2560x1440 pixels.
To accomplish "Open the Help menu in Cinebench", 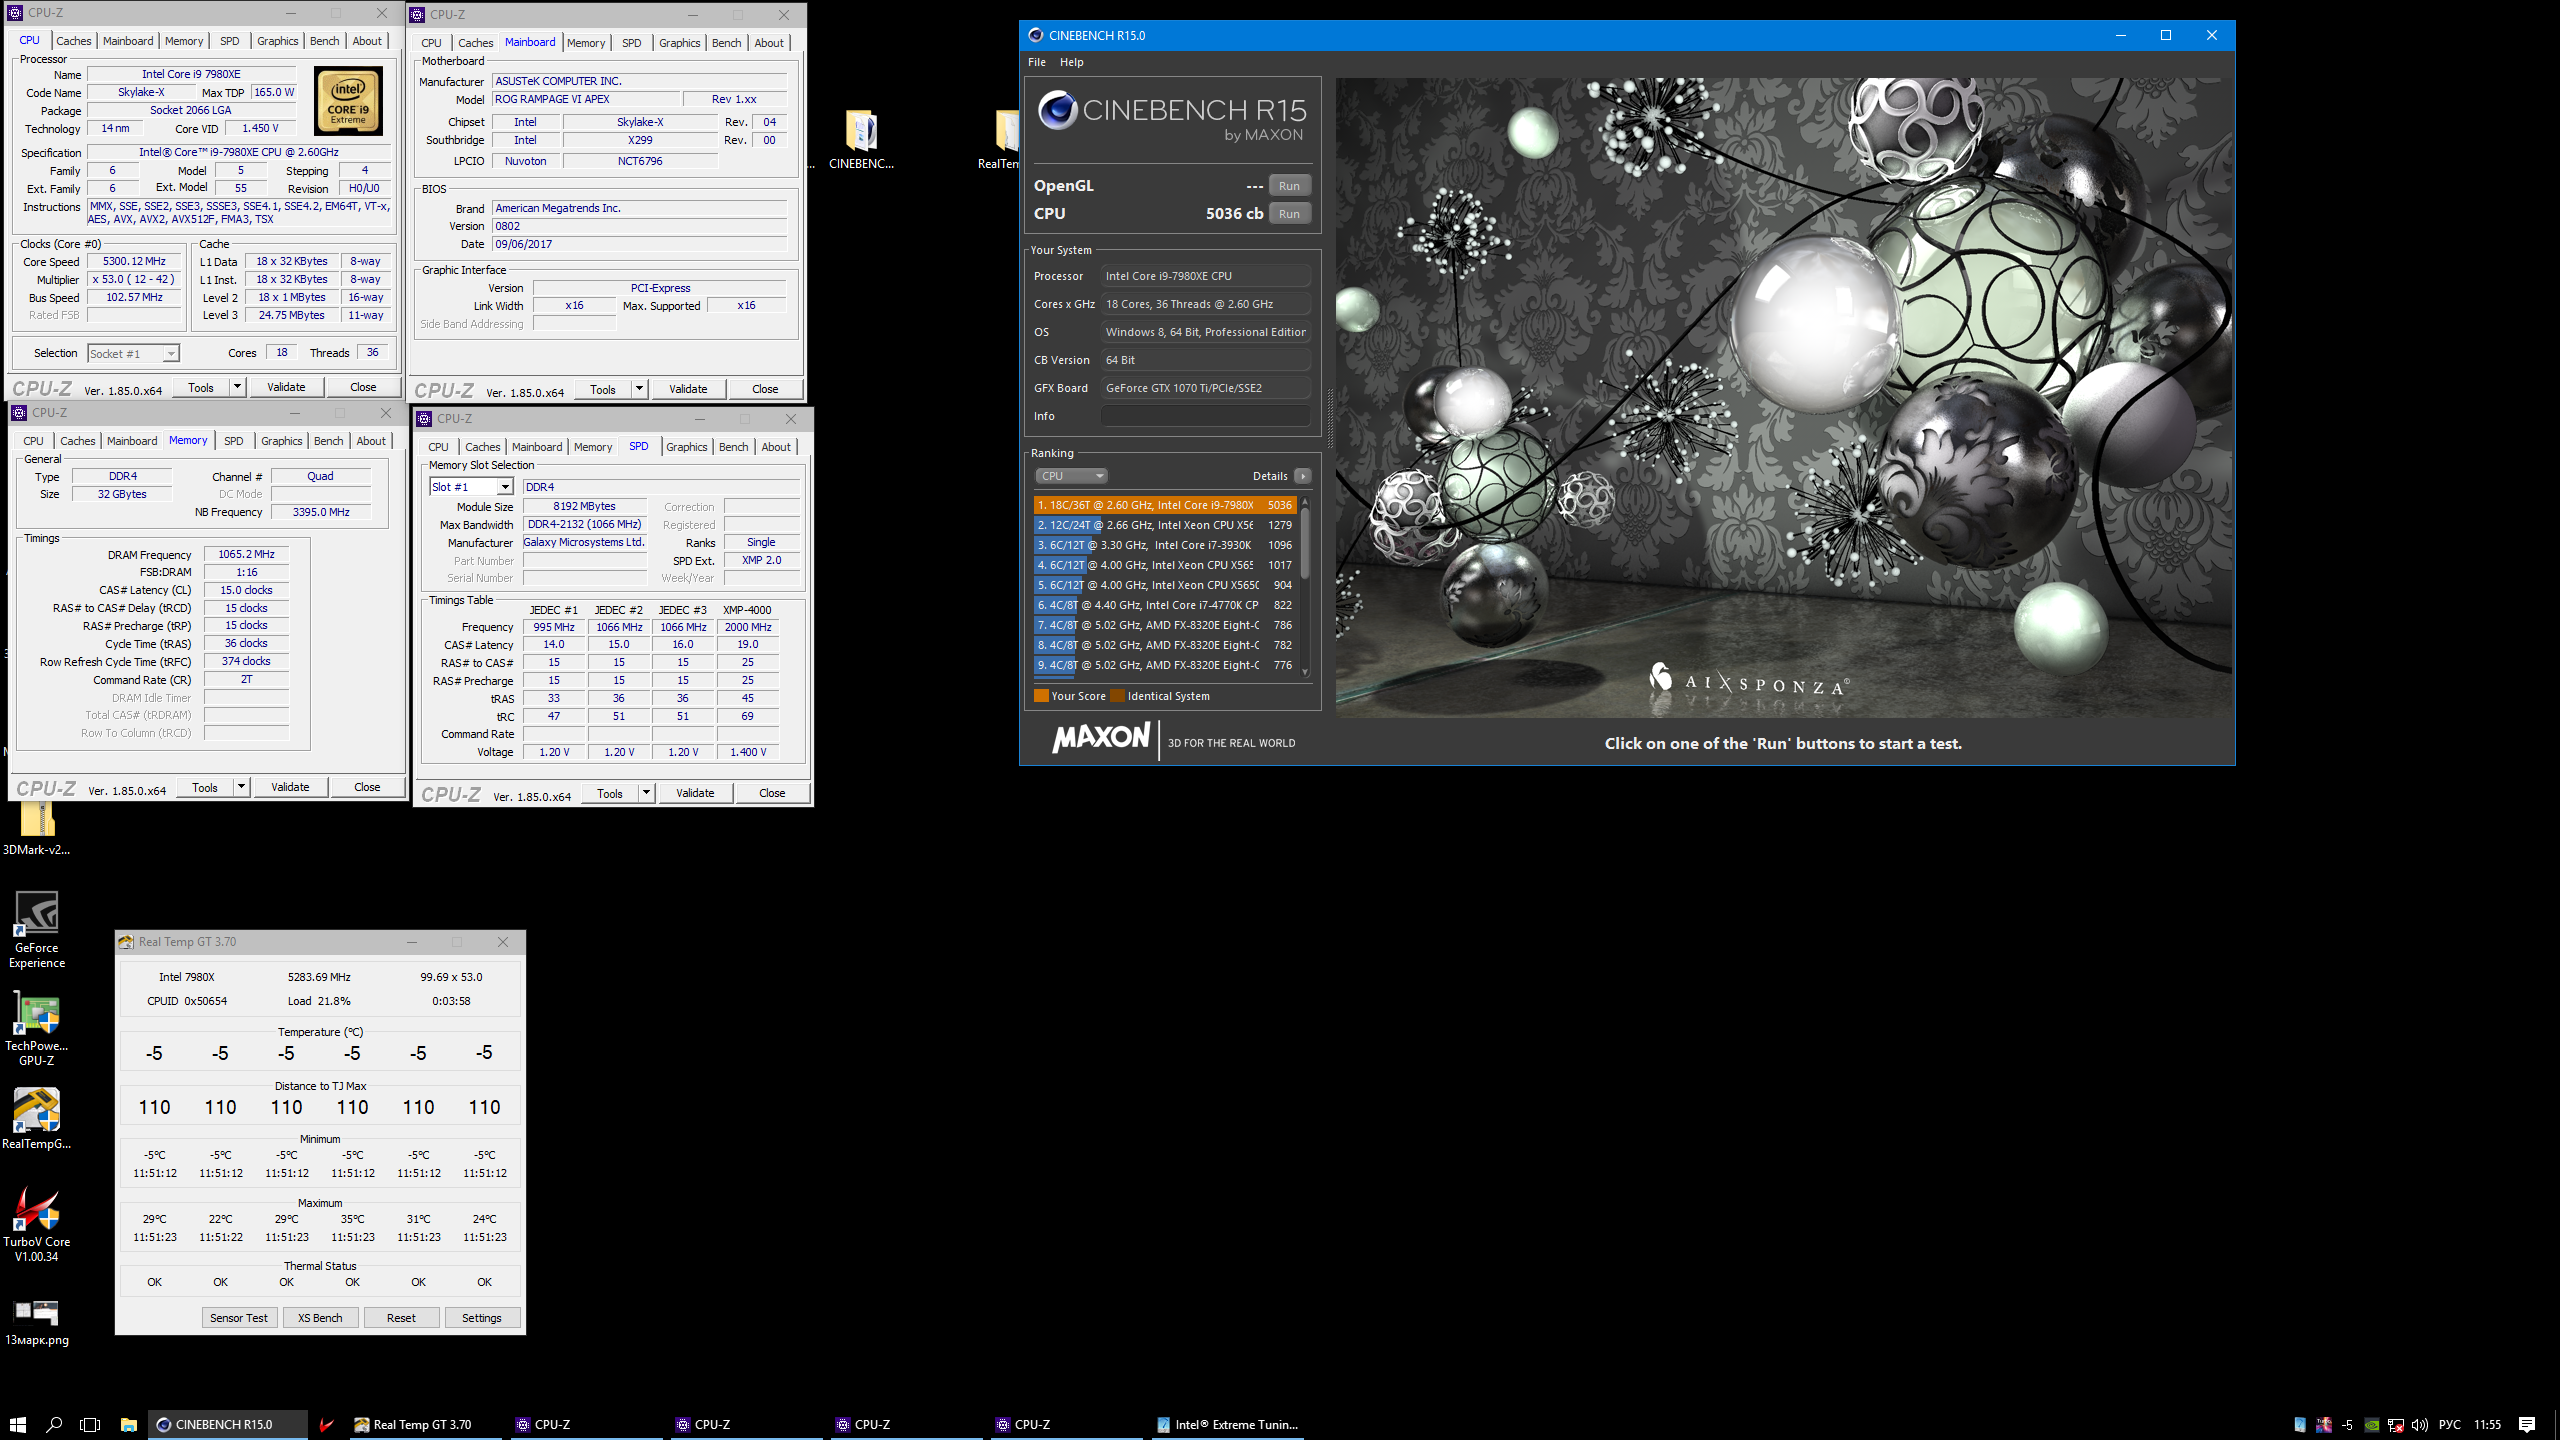I will click(1071, 62).
